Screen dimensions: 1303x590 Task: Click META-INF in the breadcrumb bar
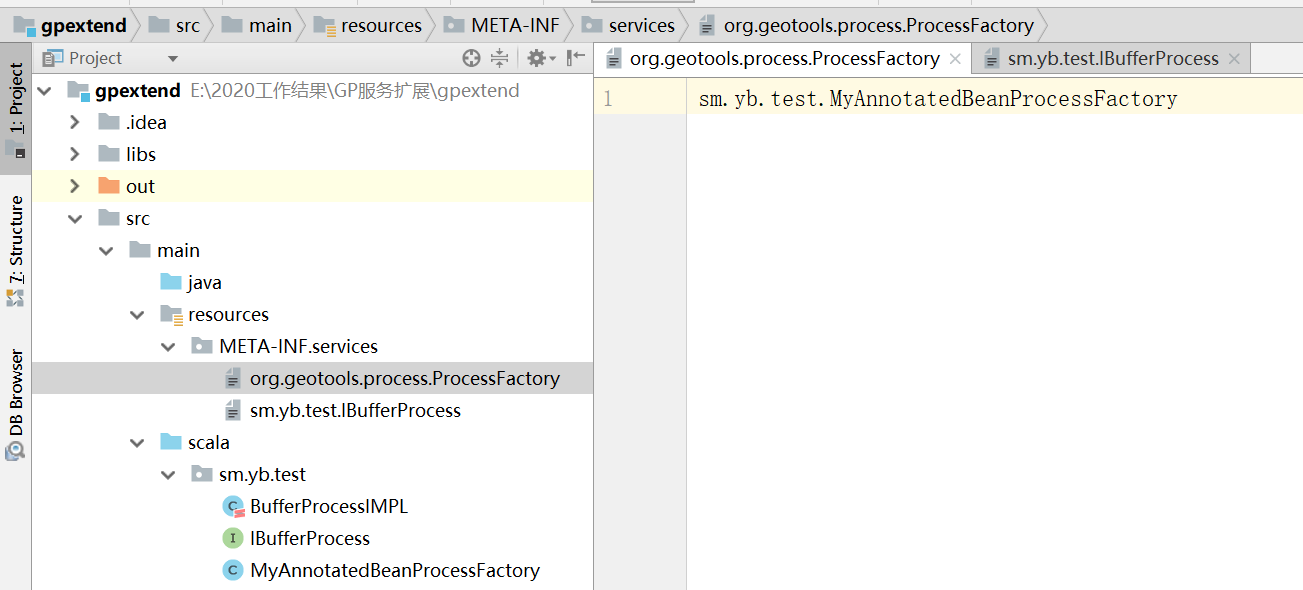503,25
